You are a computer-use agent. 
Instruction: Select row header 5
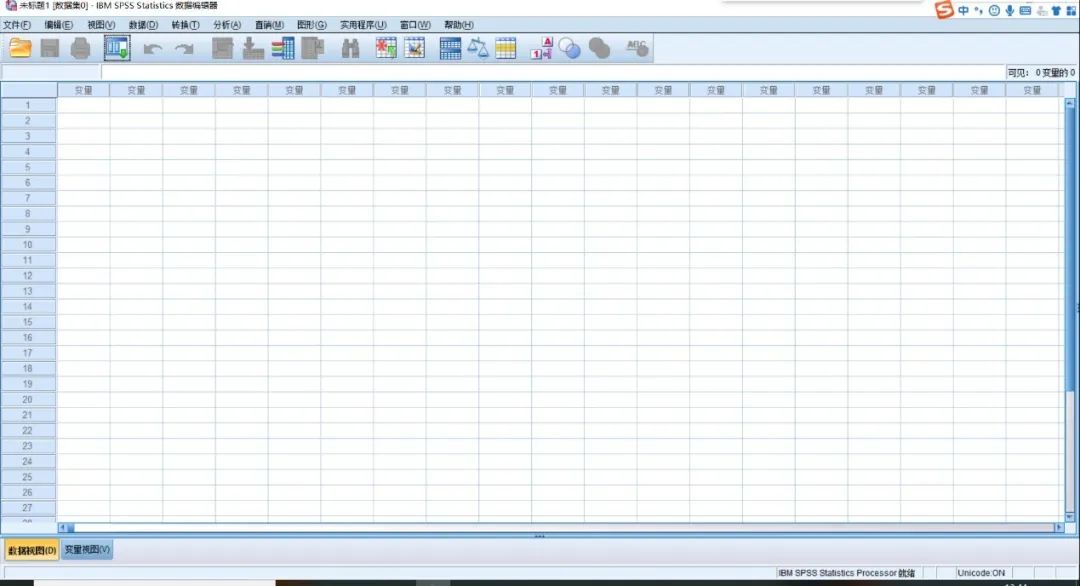tap(28, 167)
